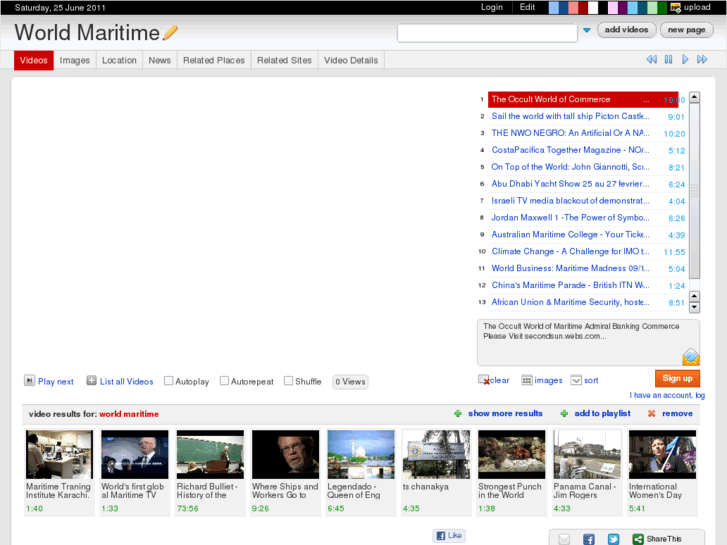Skip to the next video with fast-forward icon
The height and width of the screenshot is (545, 727).
tap(702, 60)
